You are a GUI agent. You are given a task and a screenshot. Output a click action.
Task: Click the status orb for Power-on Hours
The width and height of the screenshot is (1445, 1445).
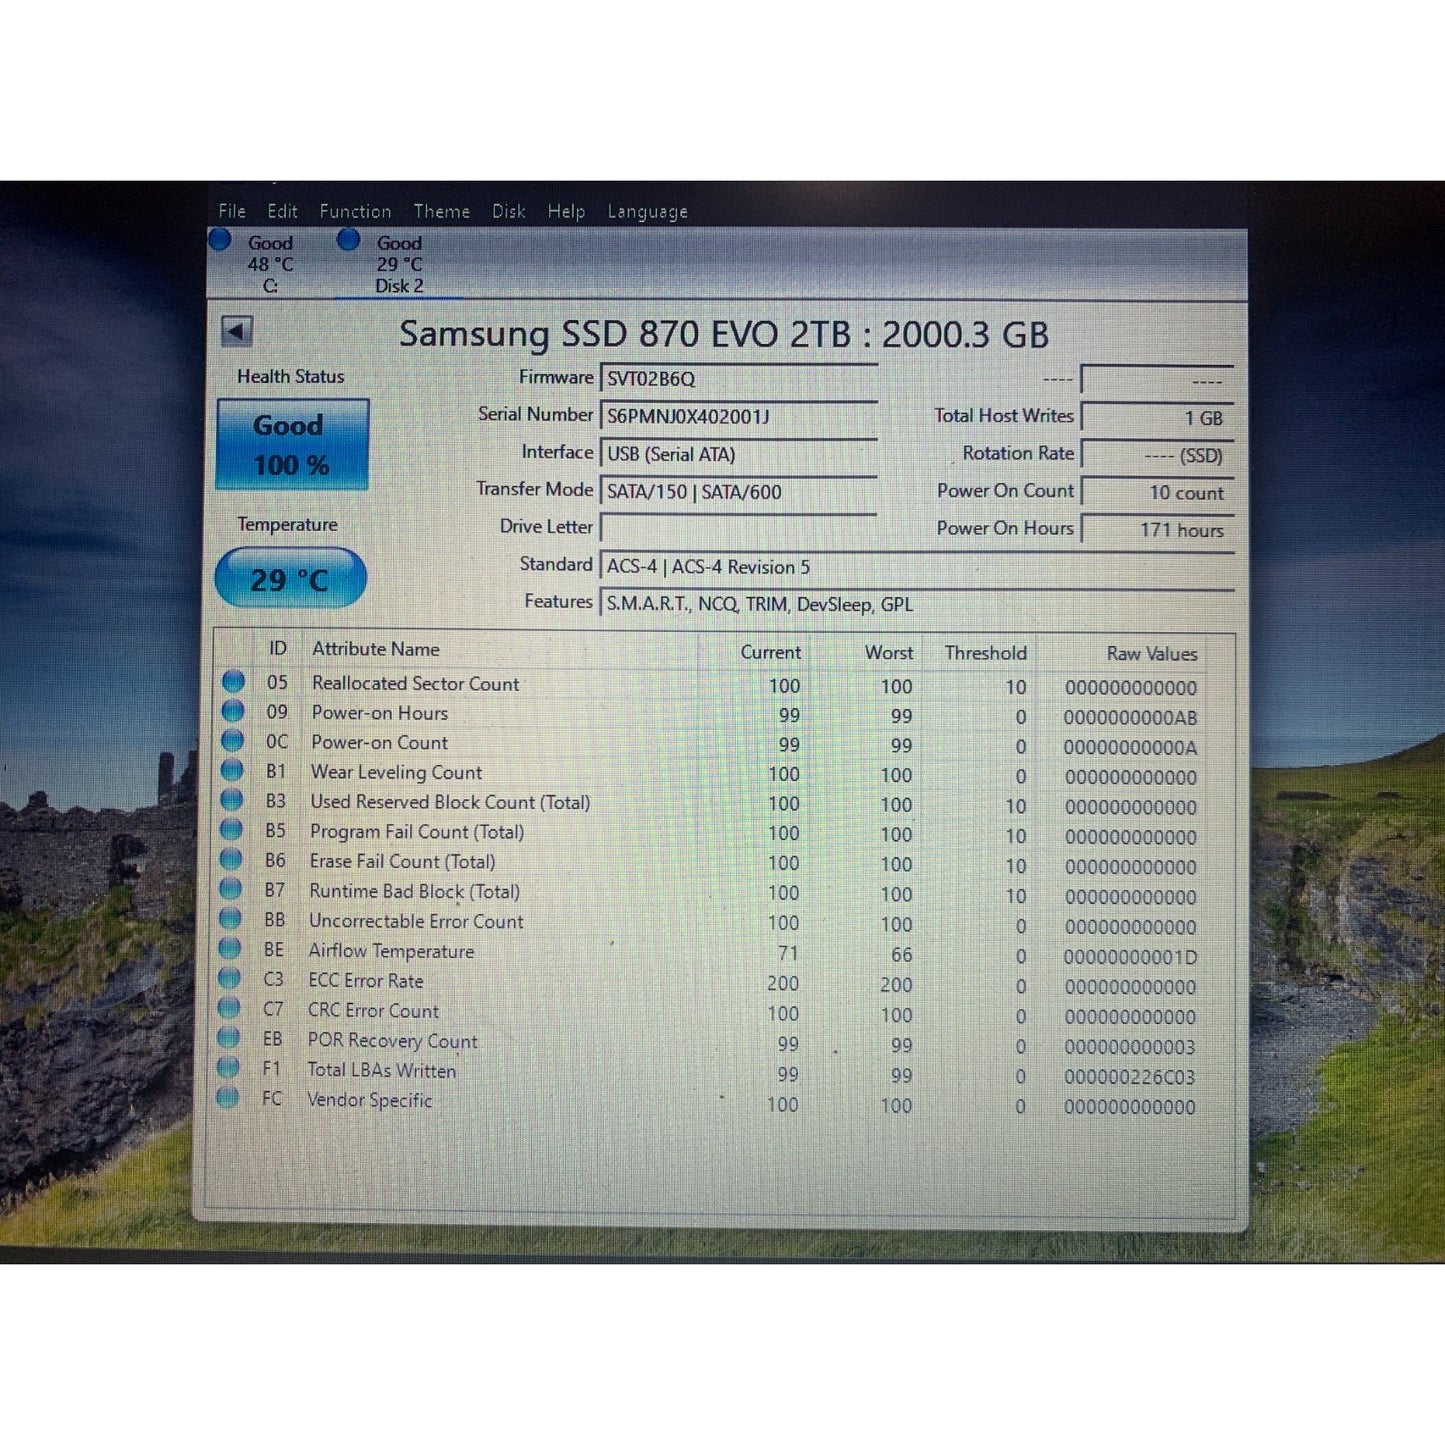click(x=233, y=711)
